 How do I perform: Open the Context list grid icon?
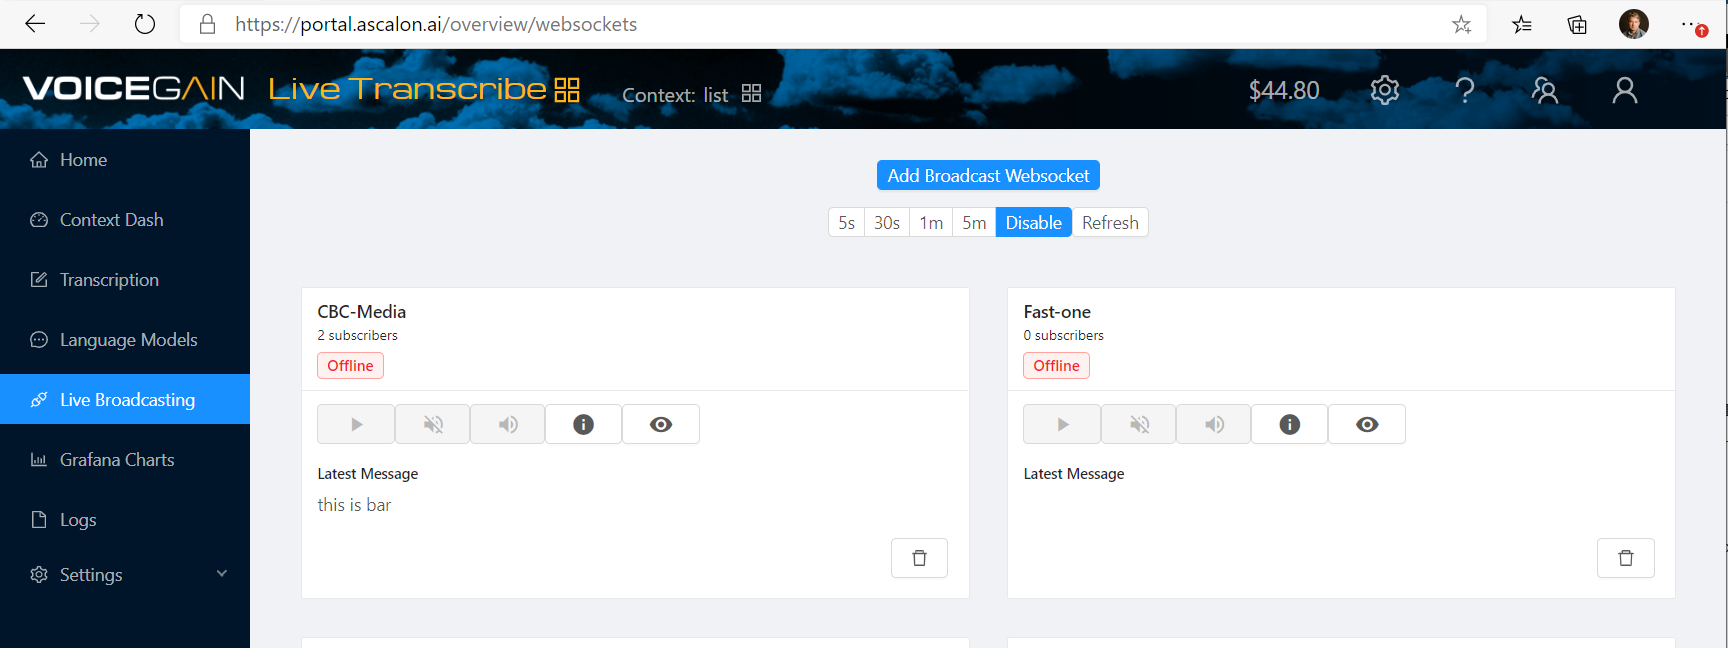[x=752, y=93]
